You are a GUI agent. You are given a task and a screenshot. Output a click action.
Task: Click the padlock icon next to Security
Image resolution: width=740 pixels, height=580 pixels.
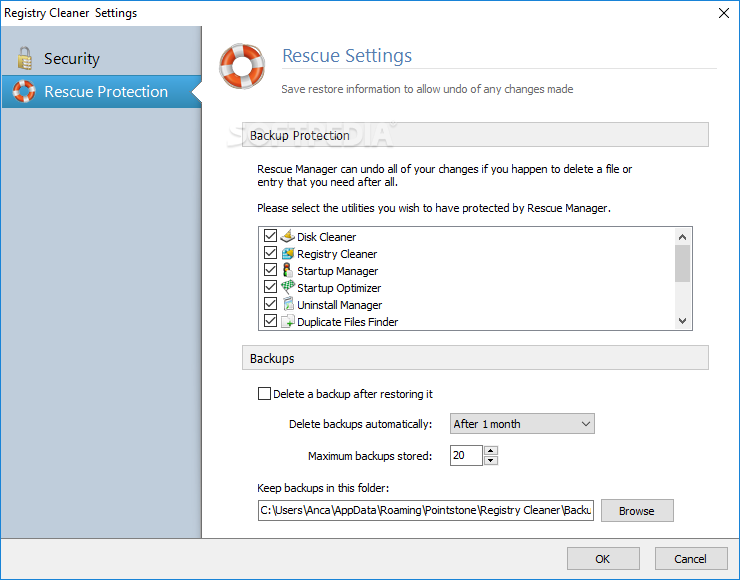25,58
